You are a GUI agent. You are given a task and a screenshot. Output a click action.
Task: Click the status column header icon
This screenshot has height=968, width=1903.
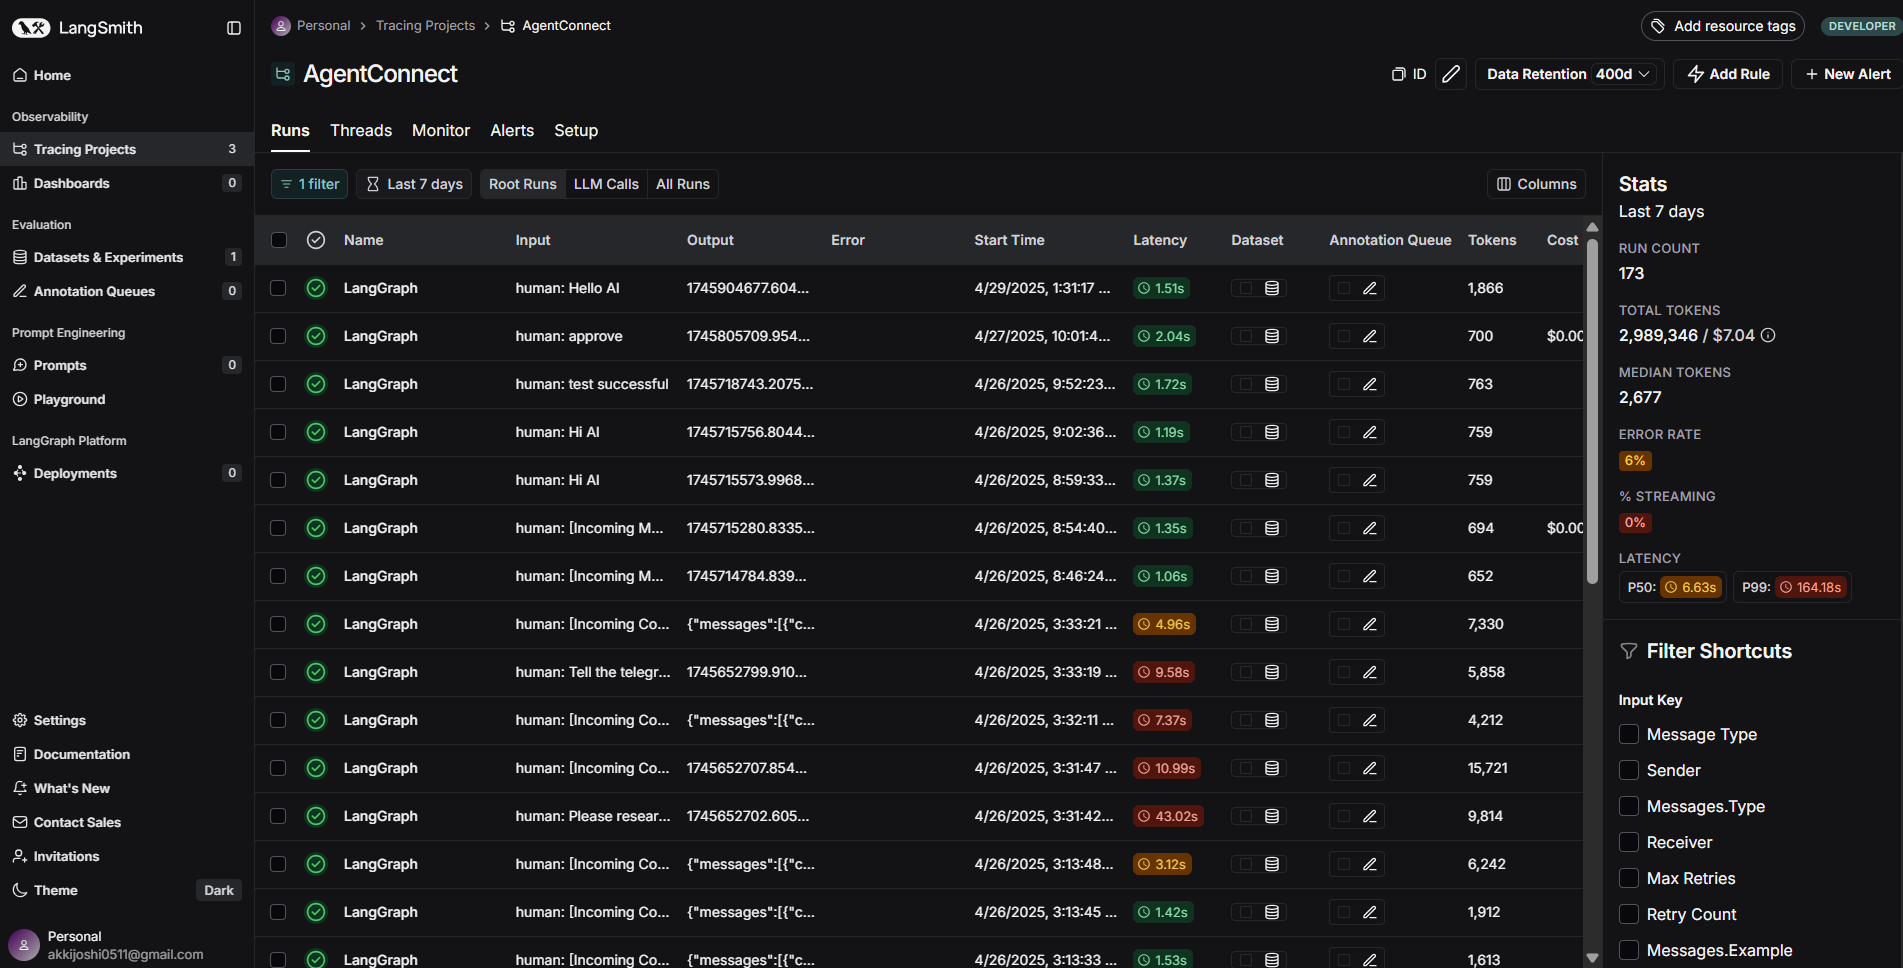[316, 240]
